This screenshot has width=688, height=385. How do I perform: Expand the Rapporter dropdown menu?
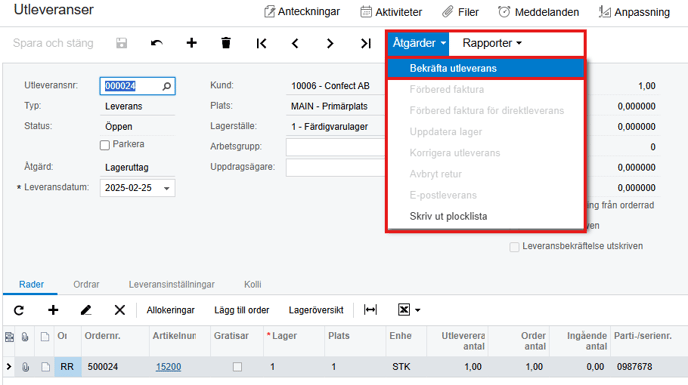tap(492, 43)
